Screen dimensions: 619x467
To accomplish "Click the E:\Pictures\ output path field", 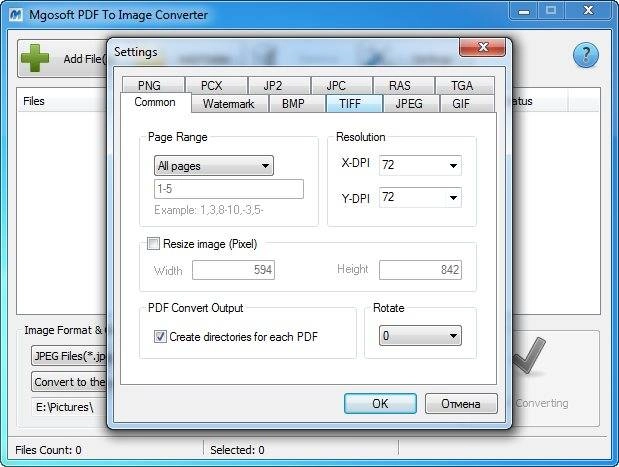I will pyautogui.click(x=70, y=407).
